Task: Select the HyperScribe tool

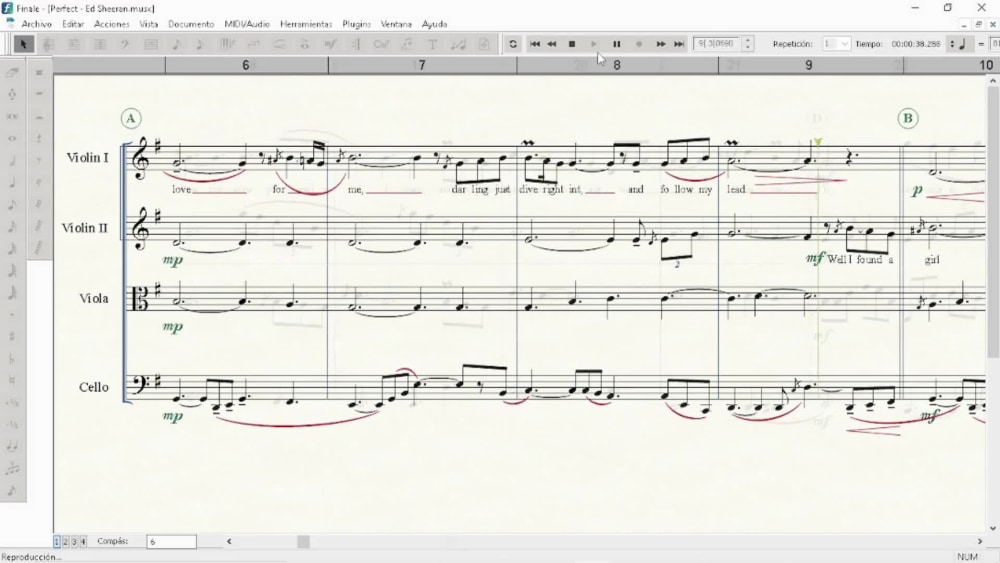Action: 228,44
